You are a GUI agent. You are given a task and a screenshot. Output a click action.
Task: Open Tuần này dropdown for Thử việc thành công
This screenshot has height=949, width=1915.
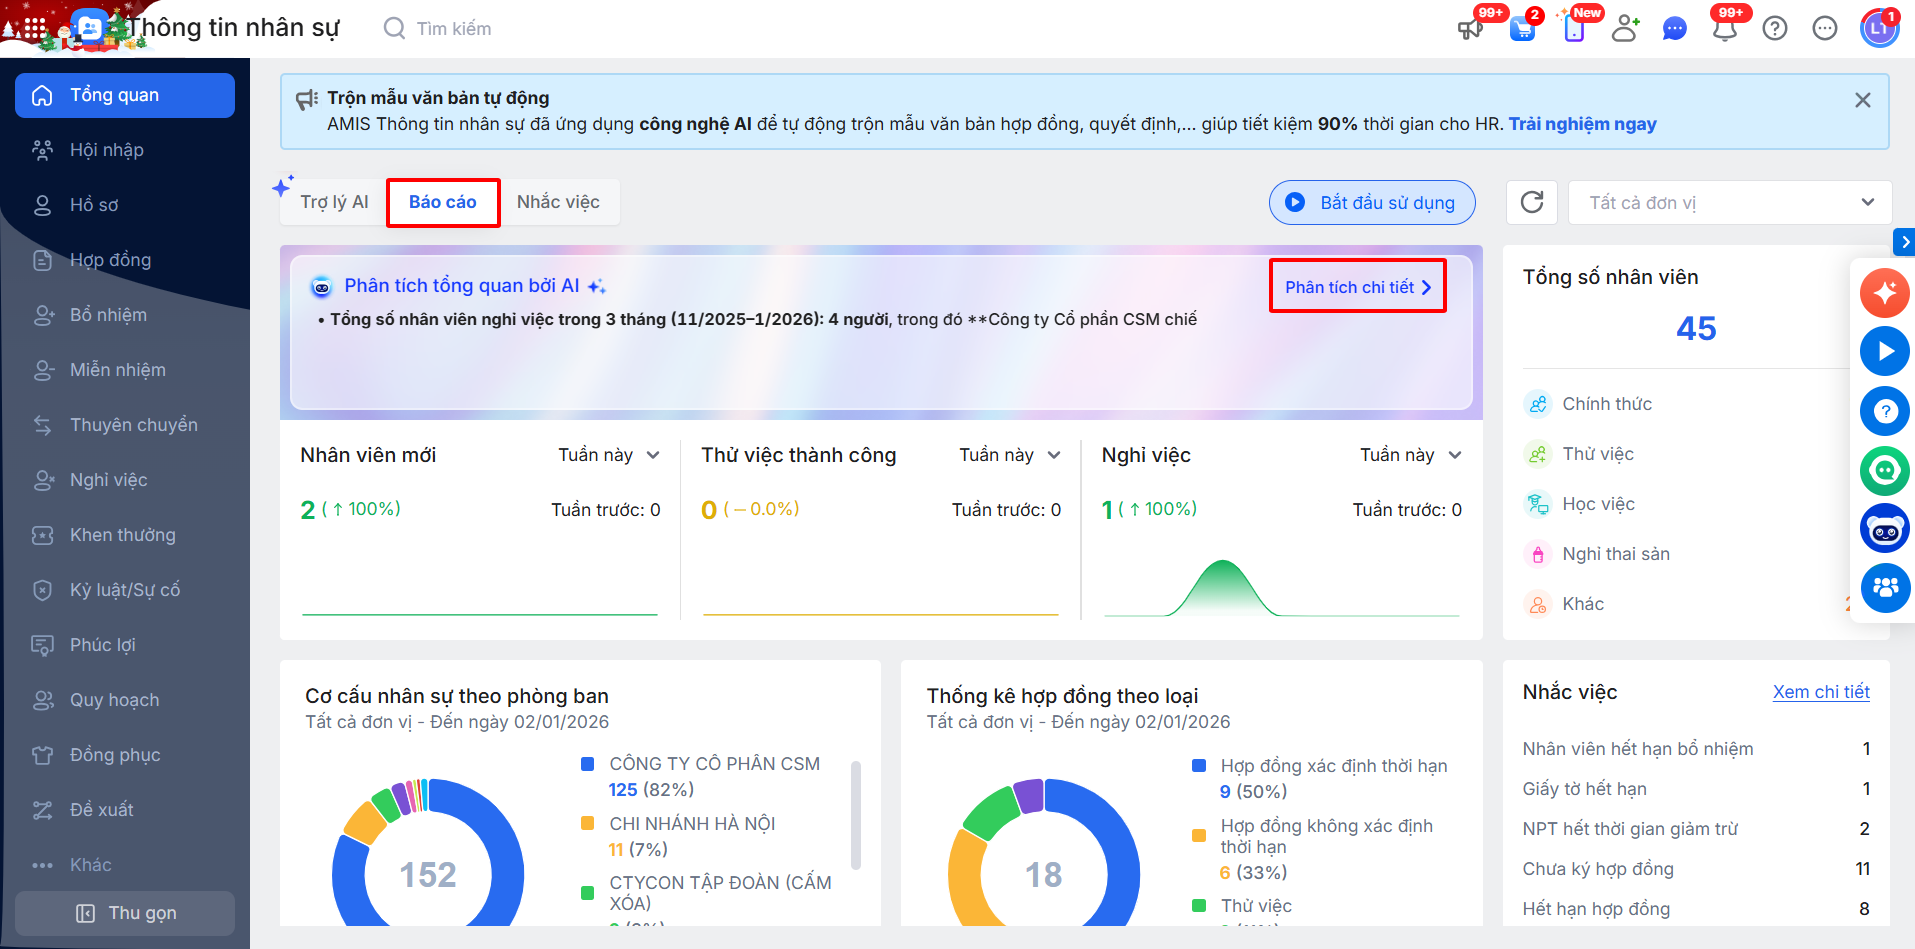point(1010,455)
